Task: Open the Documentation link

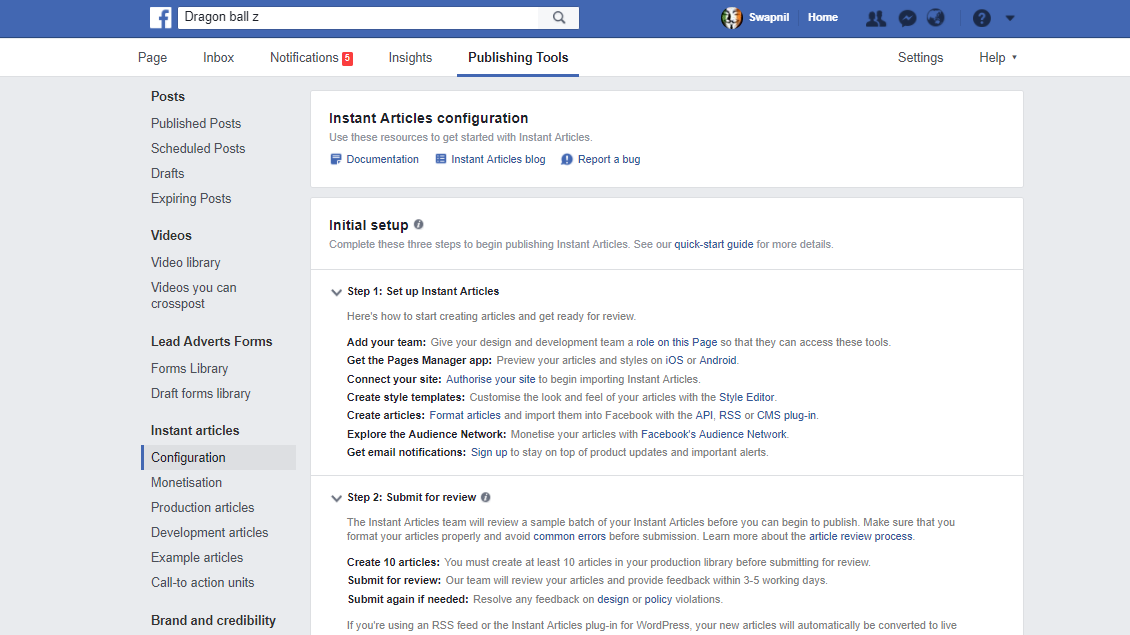Action: point(382,159)
